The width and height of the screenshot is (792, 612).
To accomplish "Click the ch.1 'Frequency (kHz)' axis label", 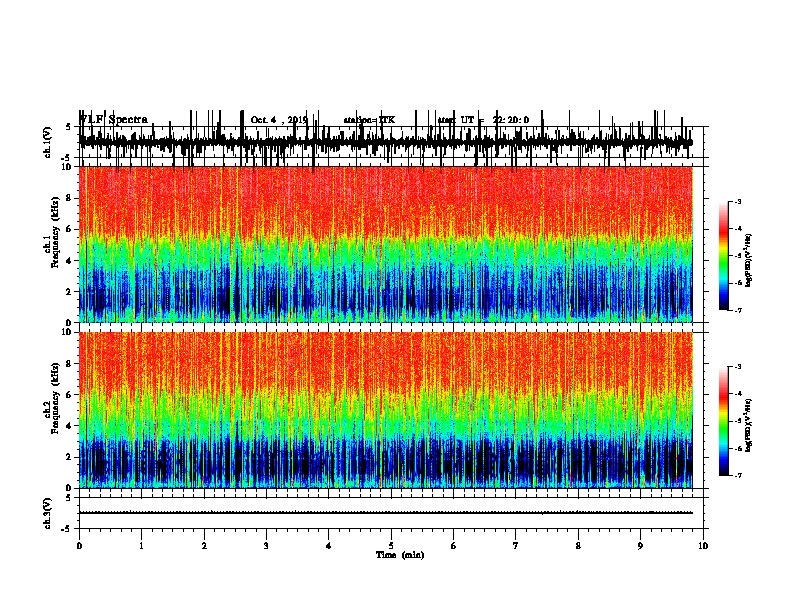I will (55, 232).
